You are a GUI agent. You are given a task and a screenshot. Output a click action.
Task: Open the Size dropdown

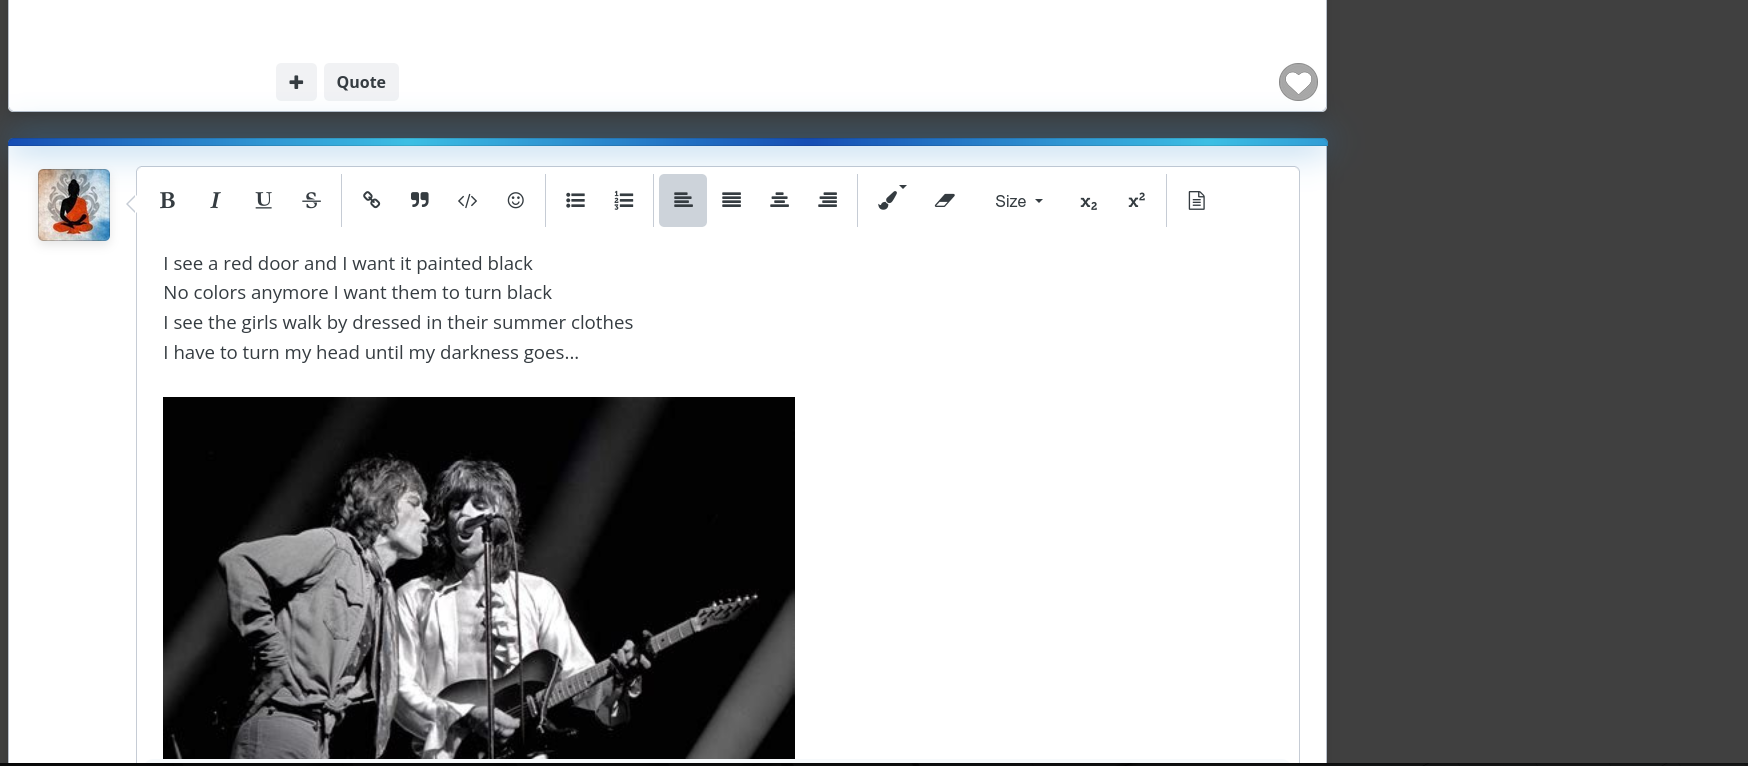[x=1019, y=201]
